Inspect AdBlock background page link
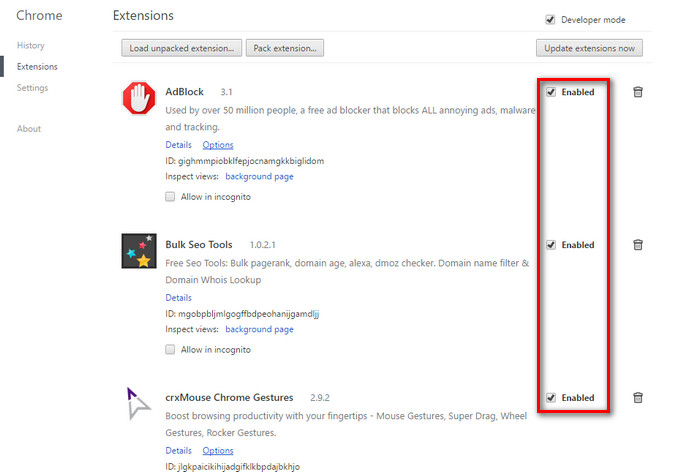 [259, 176]
